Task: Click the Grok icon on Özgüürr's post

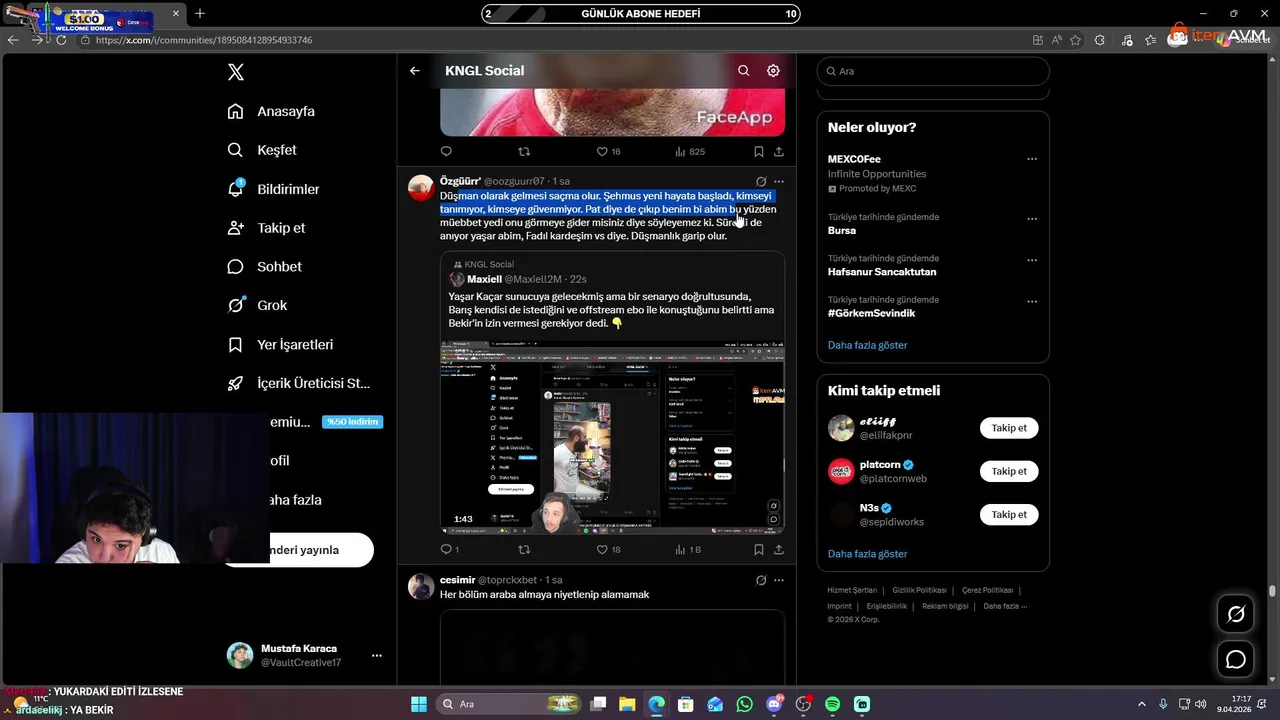Action: pos(761,182)
